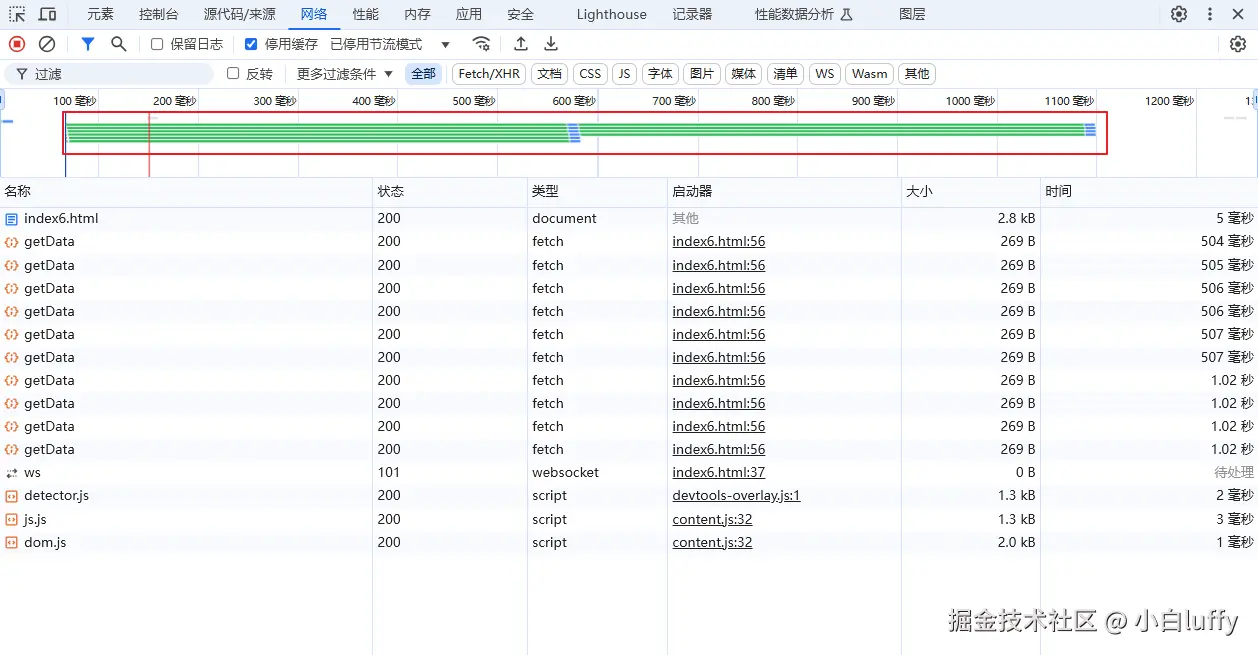Viewport: 1258px width, 655px height.
Task: Switch to the 元素 tab
Action: pos(100,14)
